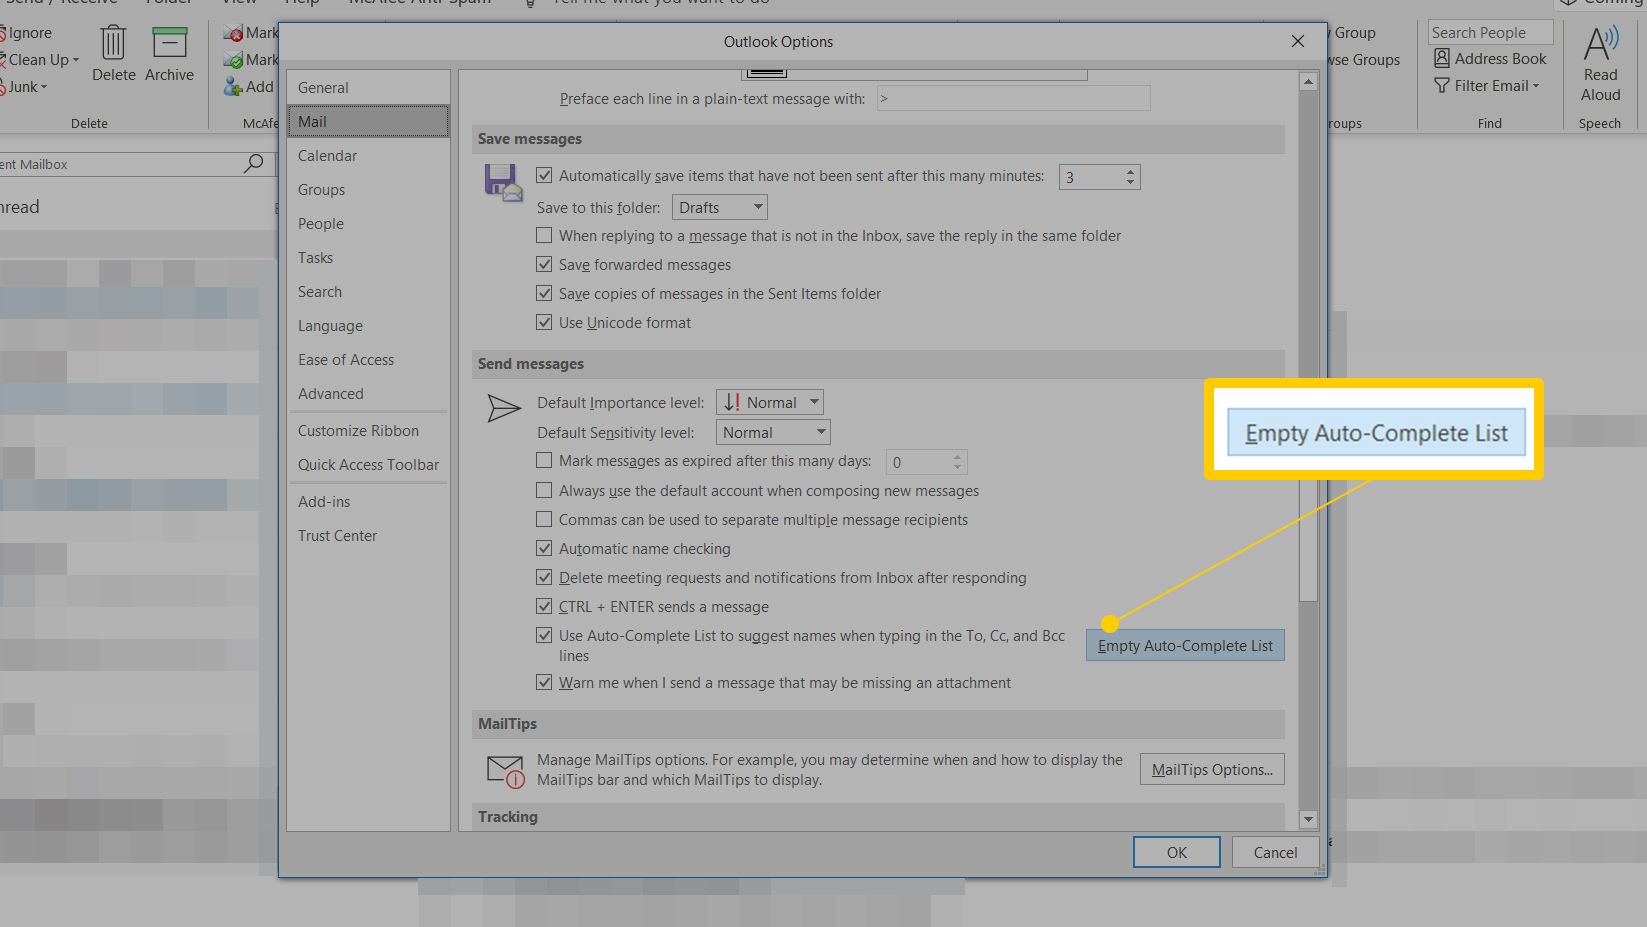Toggle delete meeting requests after responding checkbox

click(x=544, y=577)
